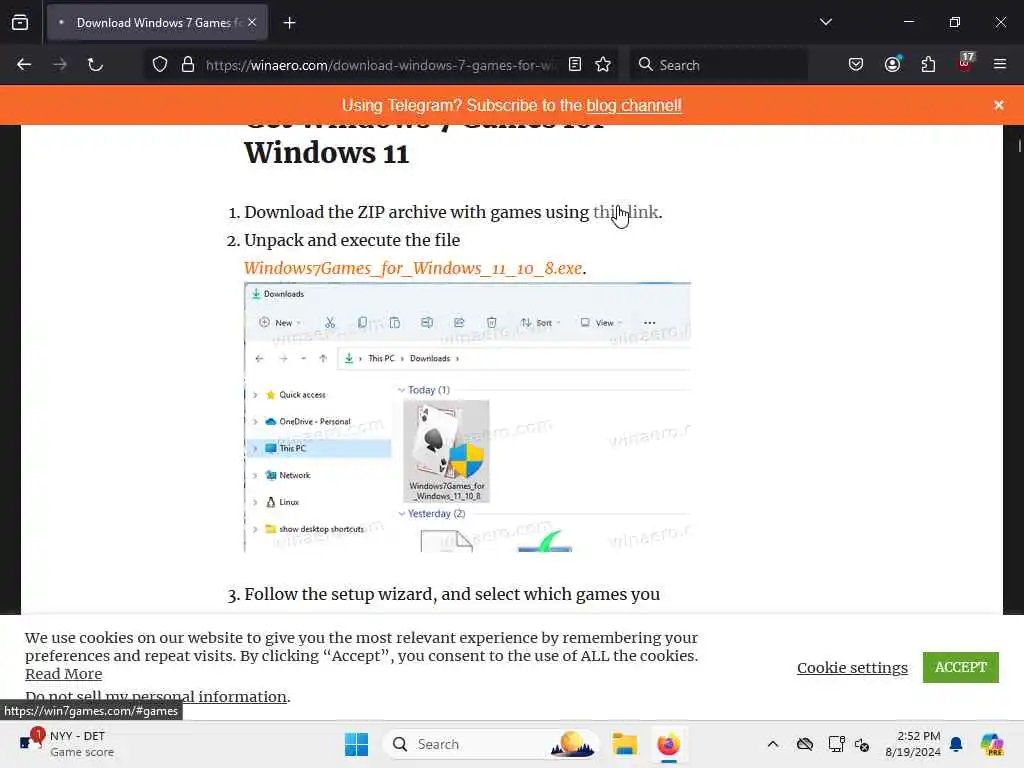Switch to Firefox in the taskbar
The width and height of the screenshot is (1024, 768).
pyautogui.click(x=668, y=744)
